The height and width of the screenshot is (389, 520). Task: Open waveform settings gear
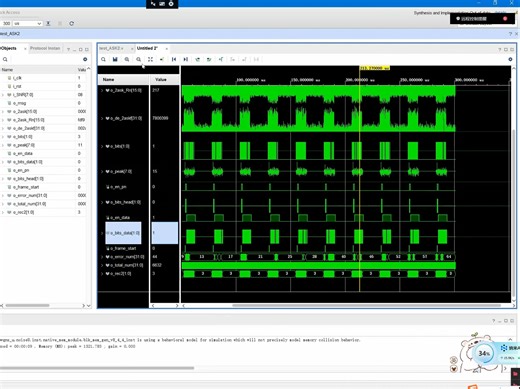click(510, 59)
